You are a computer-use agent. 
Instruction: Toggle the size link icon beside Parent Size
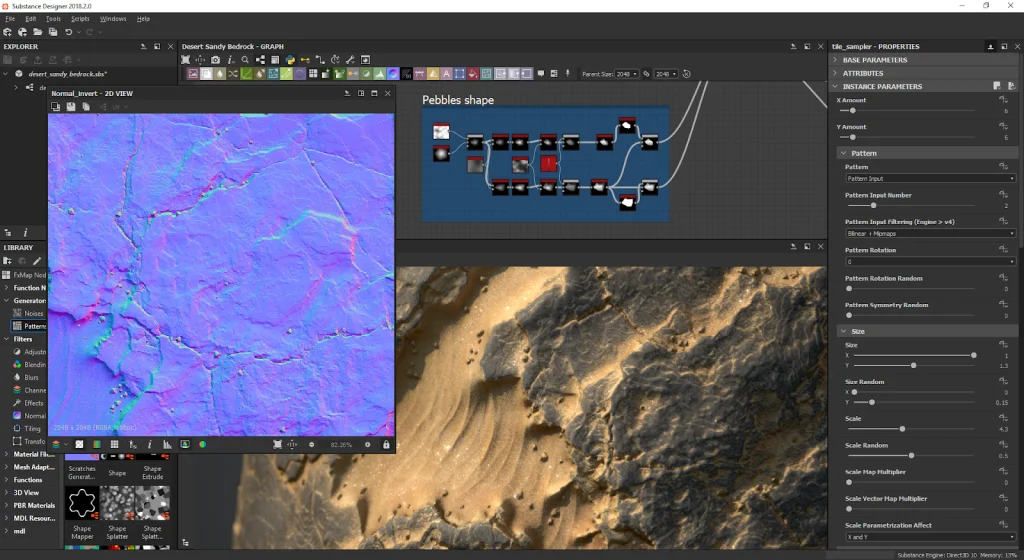(x=646, y=74)
